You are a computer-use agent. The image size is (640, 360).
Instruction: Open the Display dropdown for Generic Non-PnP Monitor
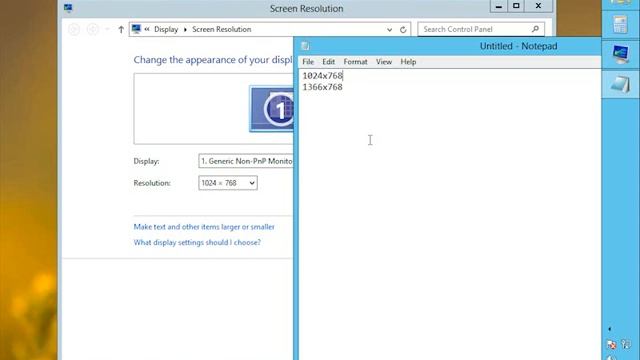click(246, 161)
